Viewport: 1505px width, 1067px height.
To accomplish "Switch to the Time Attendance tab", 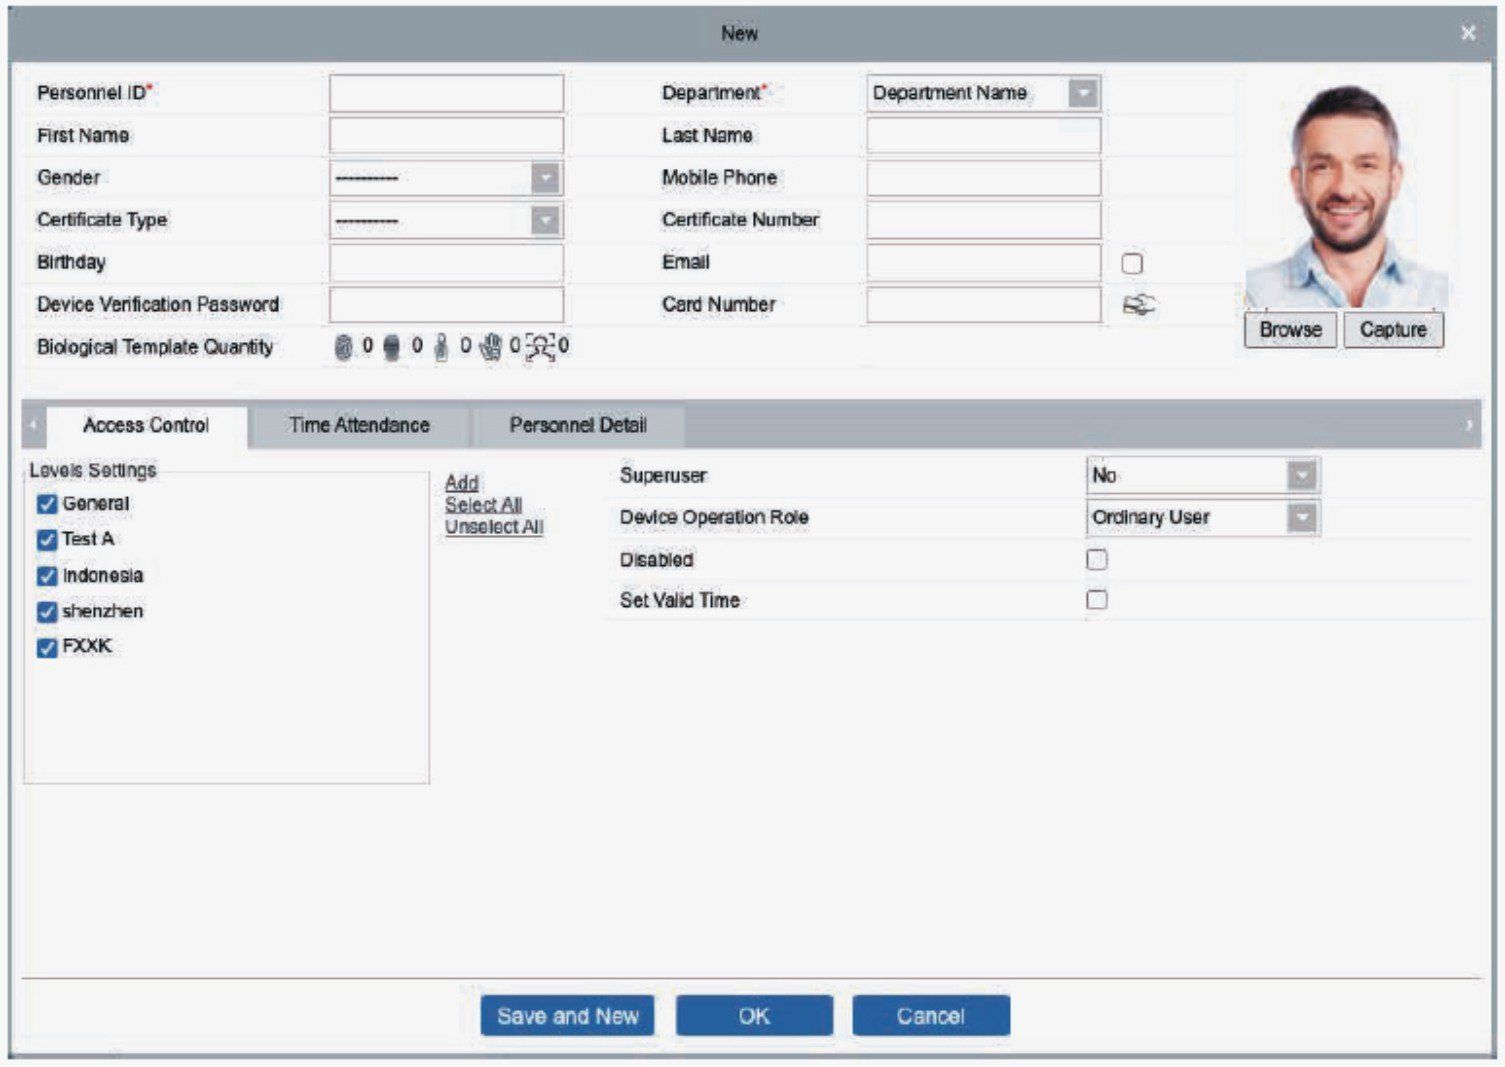I will click(x=359, y=426).
